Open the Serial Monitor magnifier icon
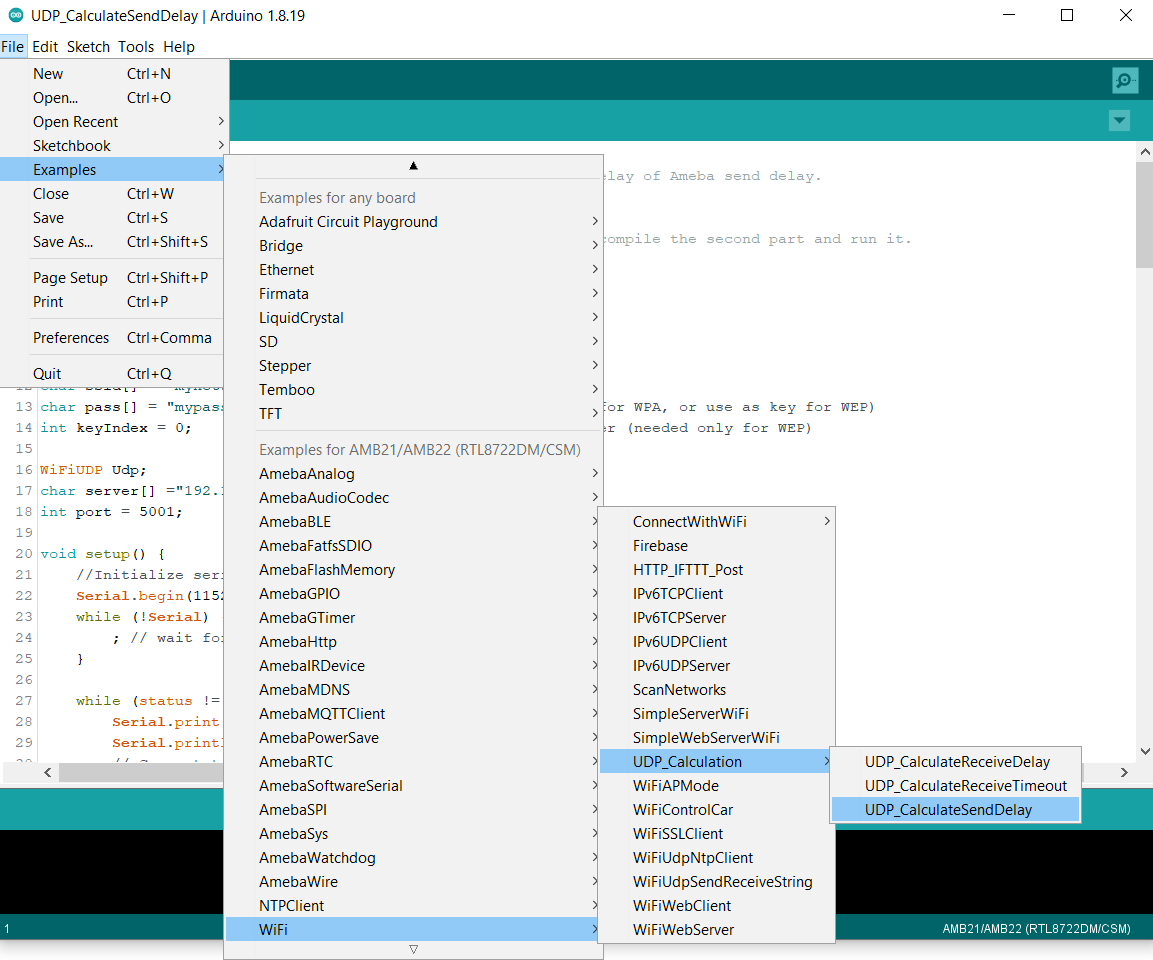 (x=1124, y=79)
